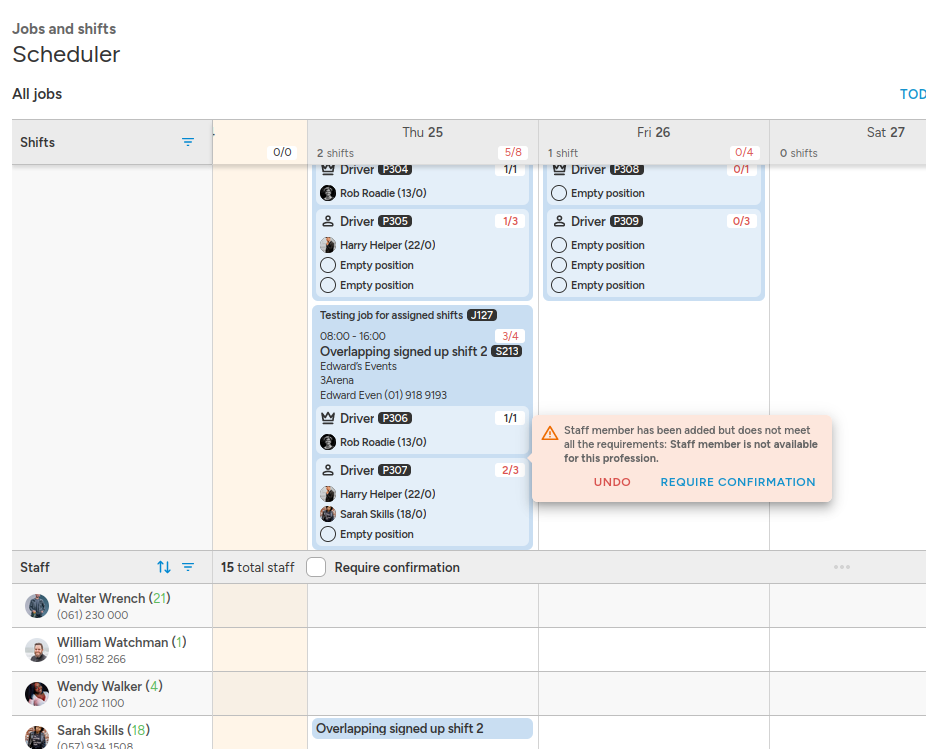Click the 3/4 count on shift S213
The height and width of the screenshot is (749, 926).
pos(510,336)
